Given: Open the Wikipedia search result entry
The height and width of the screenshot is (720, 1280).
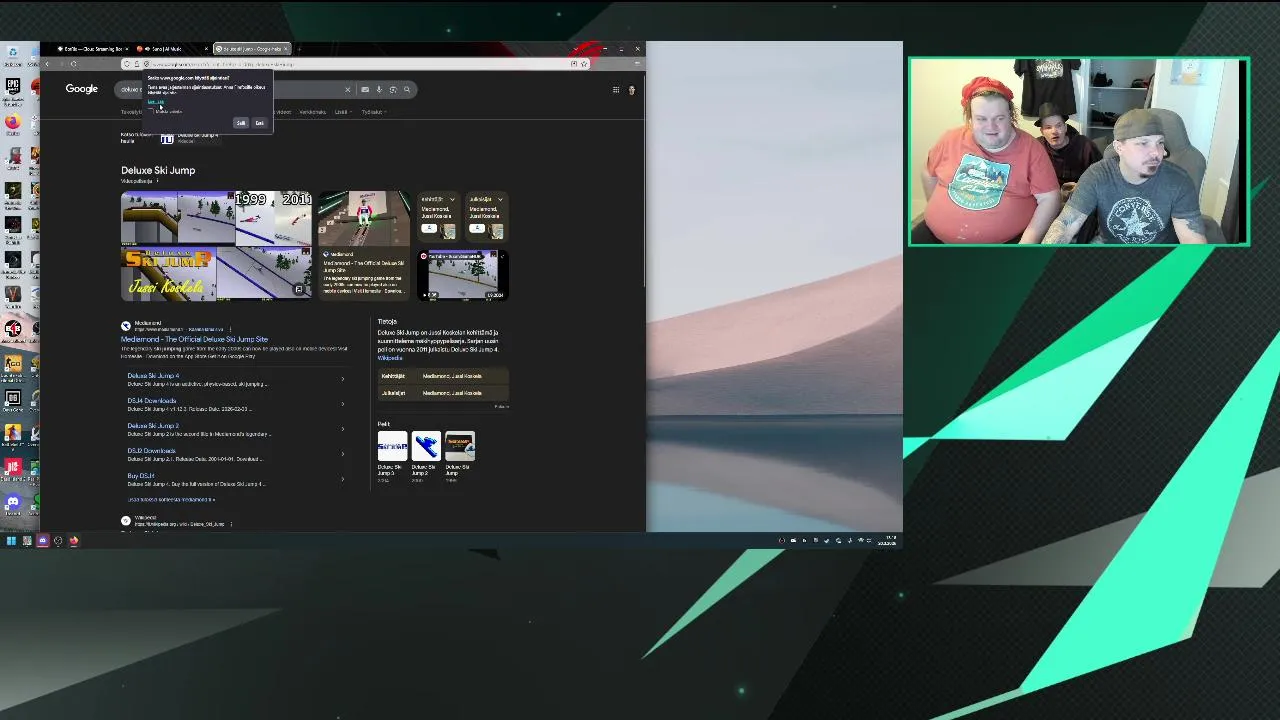Looking at the screenshot, I should click(180, 522).
